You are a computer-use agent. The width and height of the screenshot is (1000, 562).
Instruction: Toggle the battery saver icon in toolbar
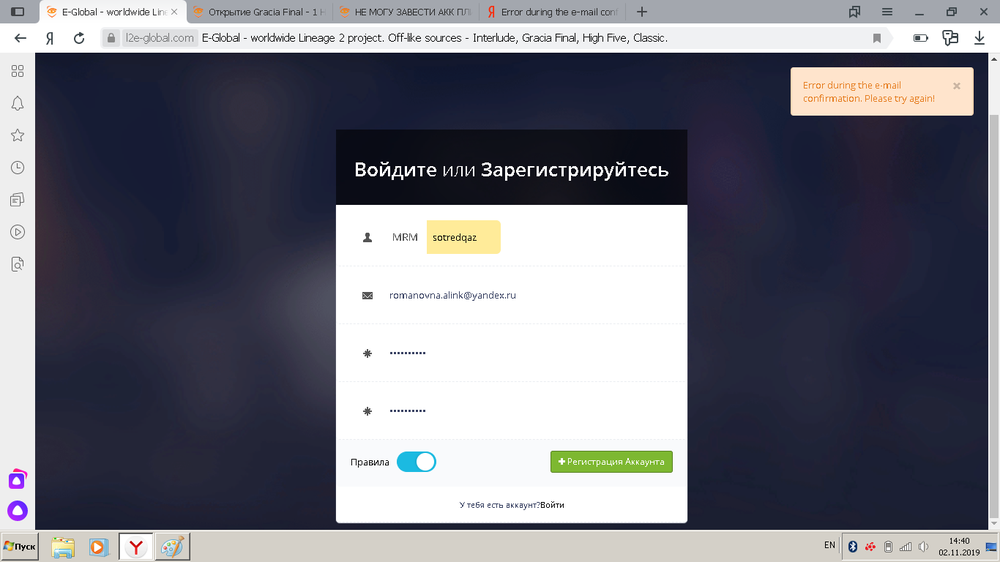920,38
